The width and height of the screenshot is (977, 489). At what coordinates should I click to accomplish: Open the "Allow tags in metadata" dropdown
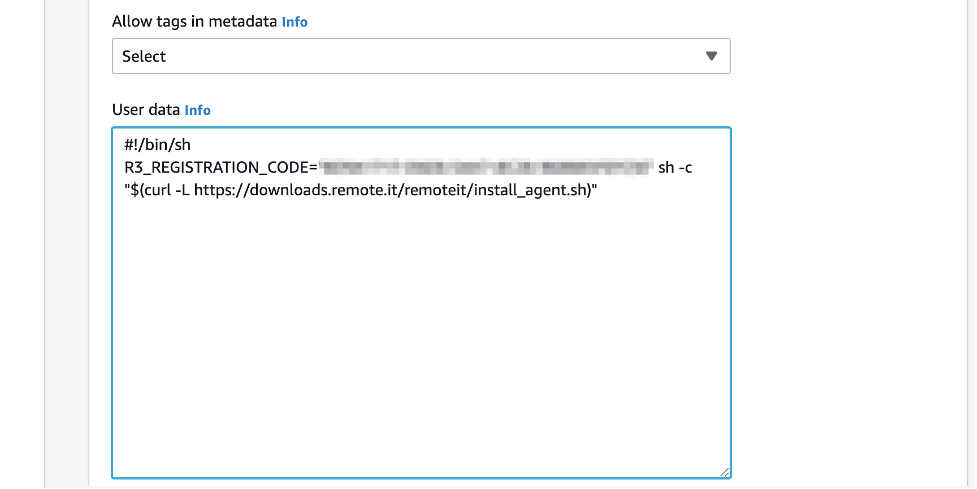coord(420,56)
